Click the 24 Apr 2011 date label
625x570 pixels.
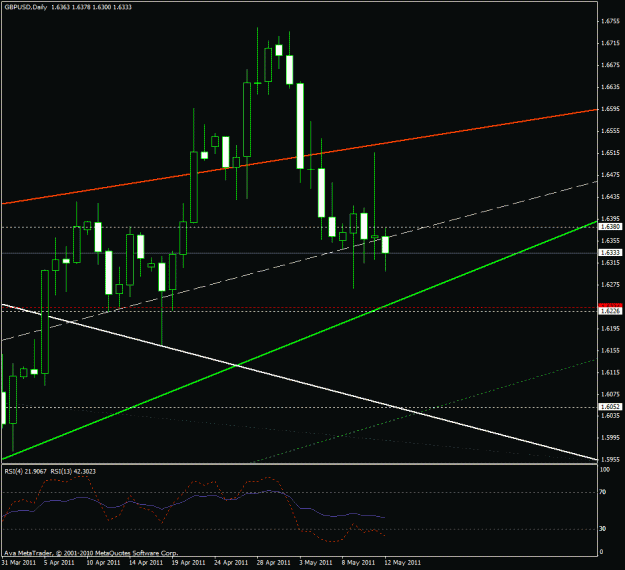pyautogui.click(x=231, y=563)
